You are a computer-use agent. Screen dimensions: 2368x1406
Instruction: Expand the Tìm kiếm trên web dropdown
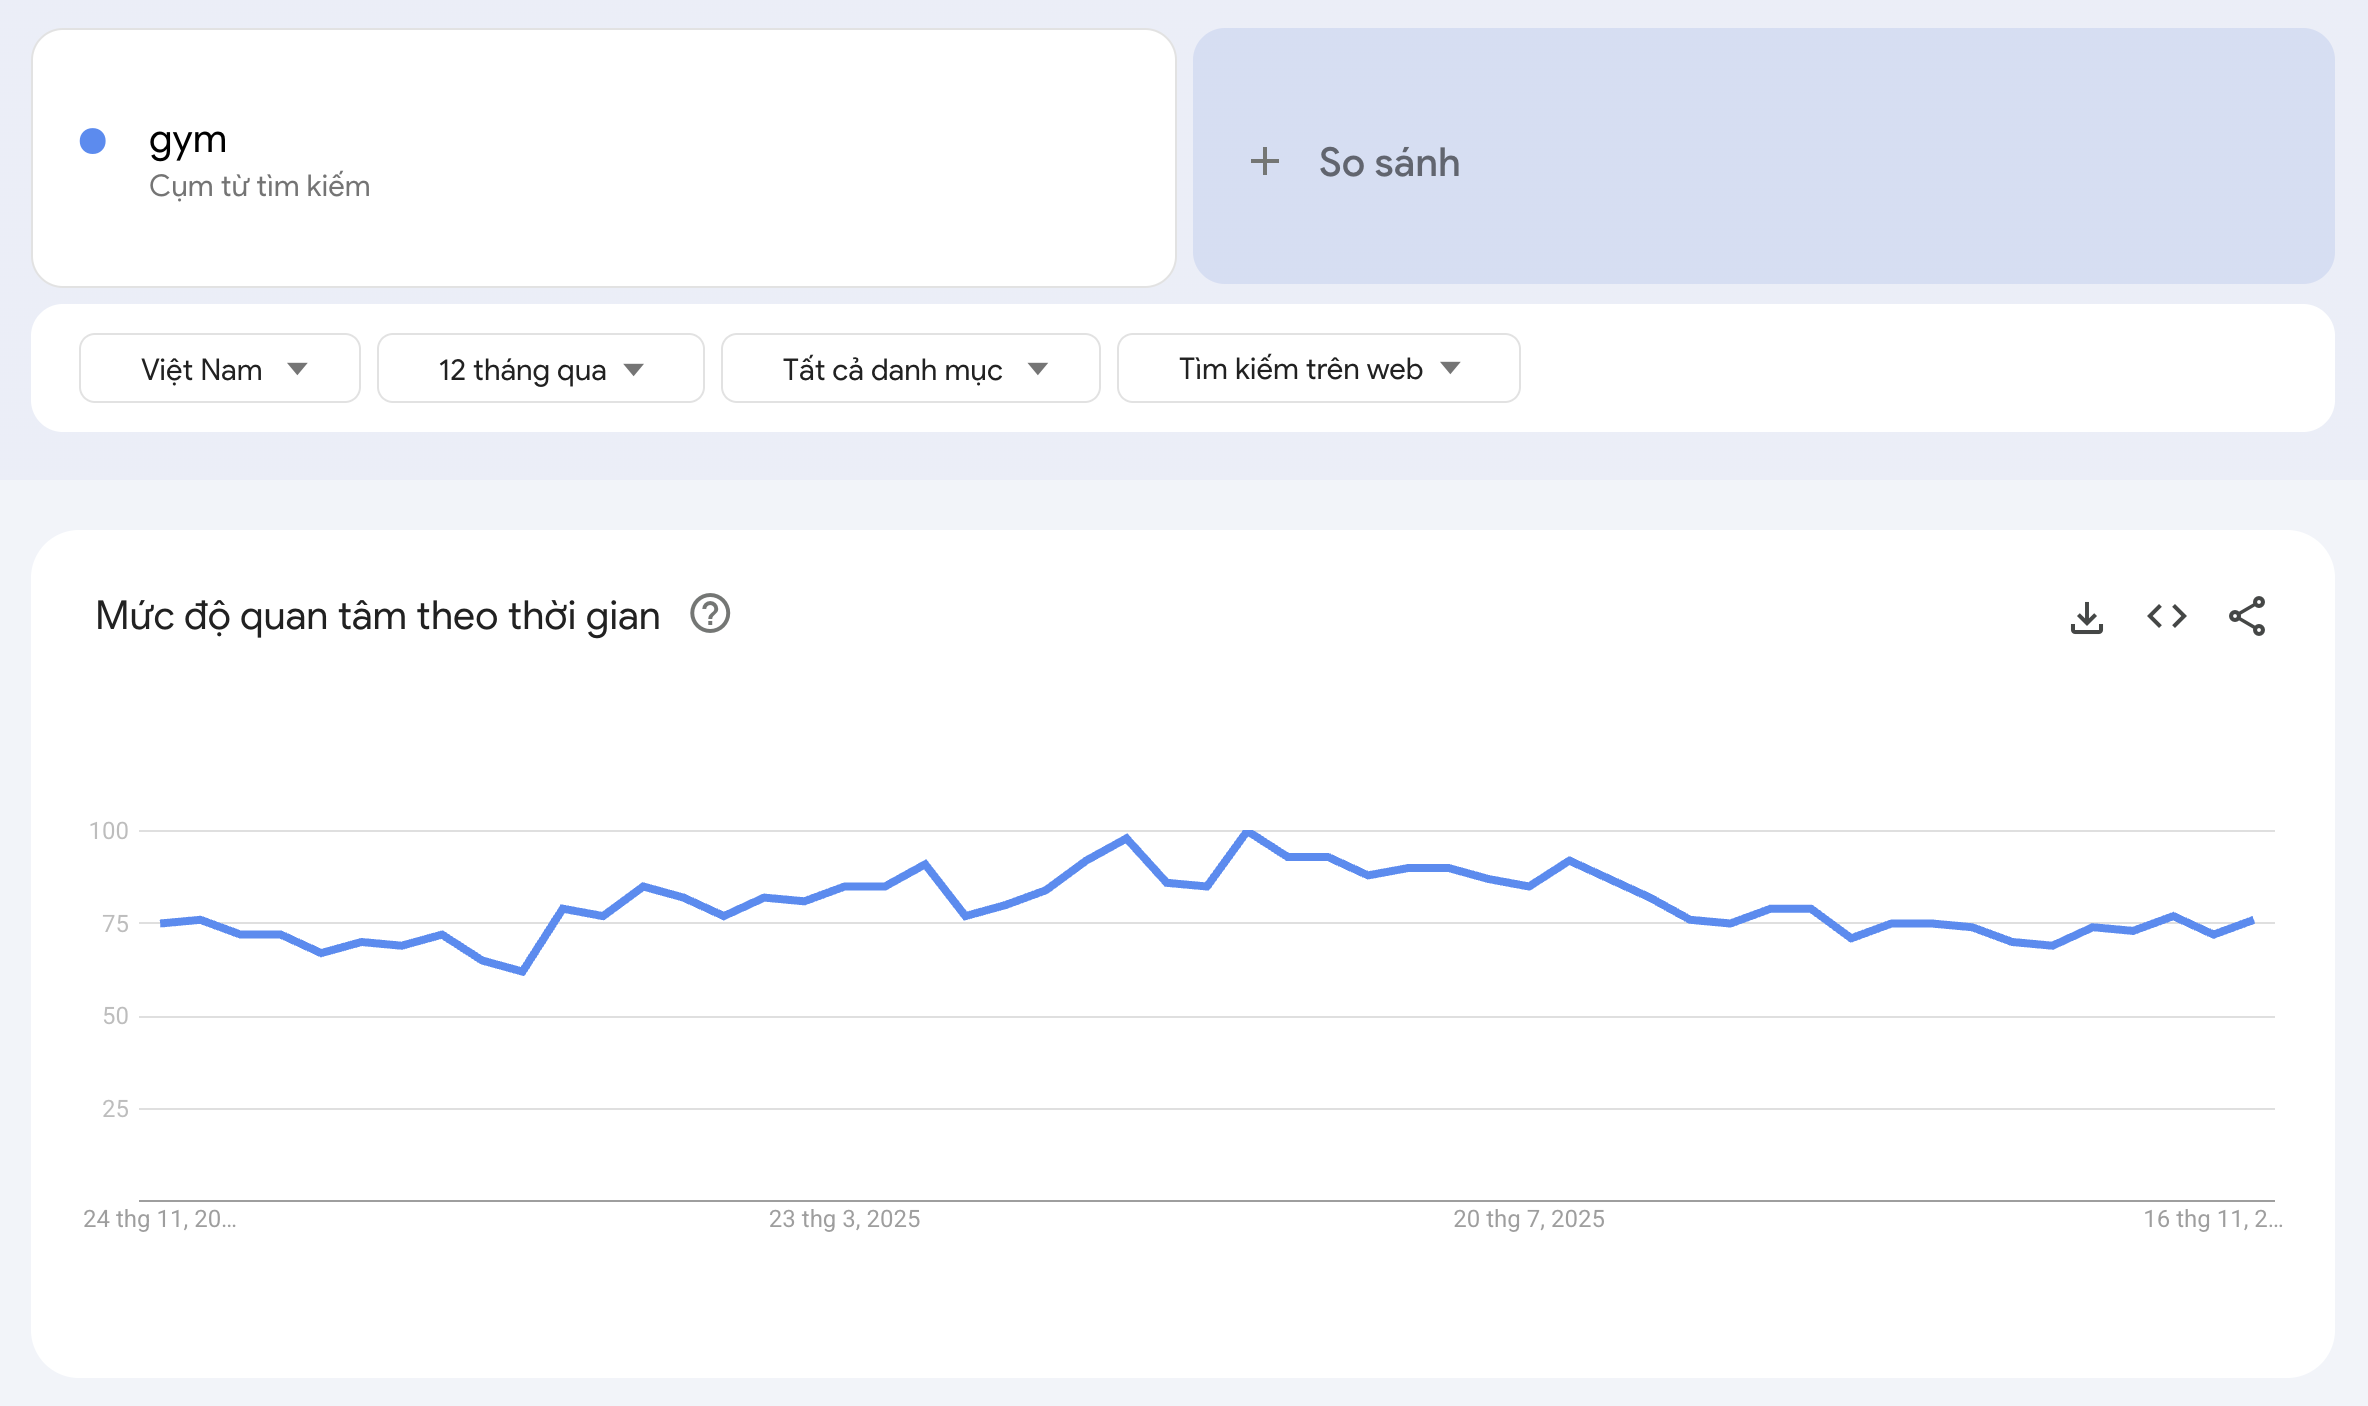click(1318, 369)
